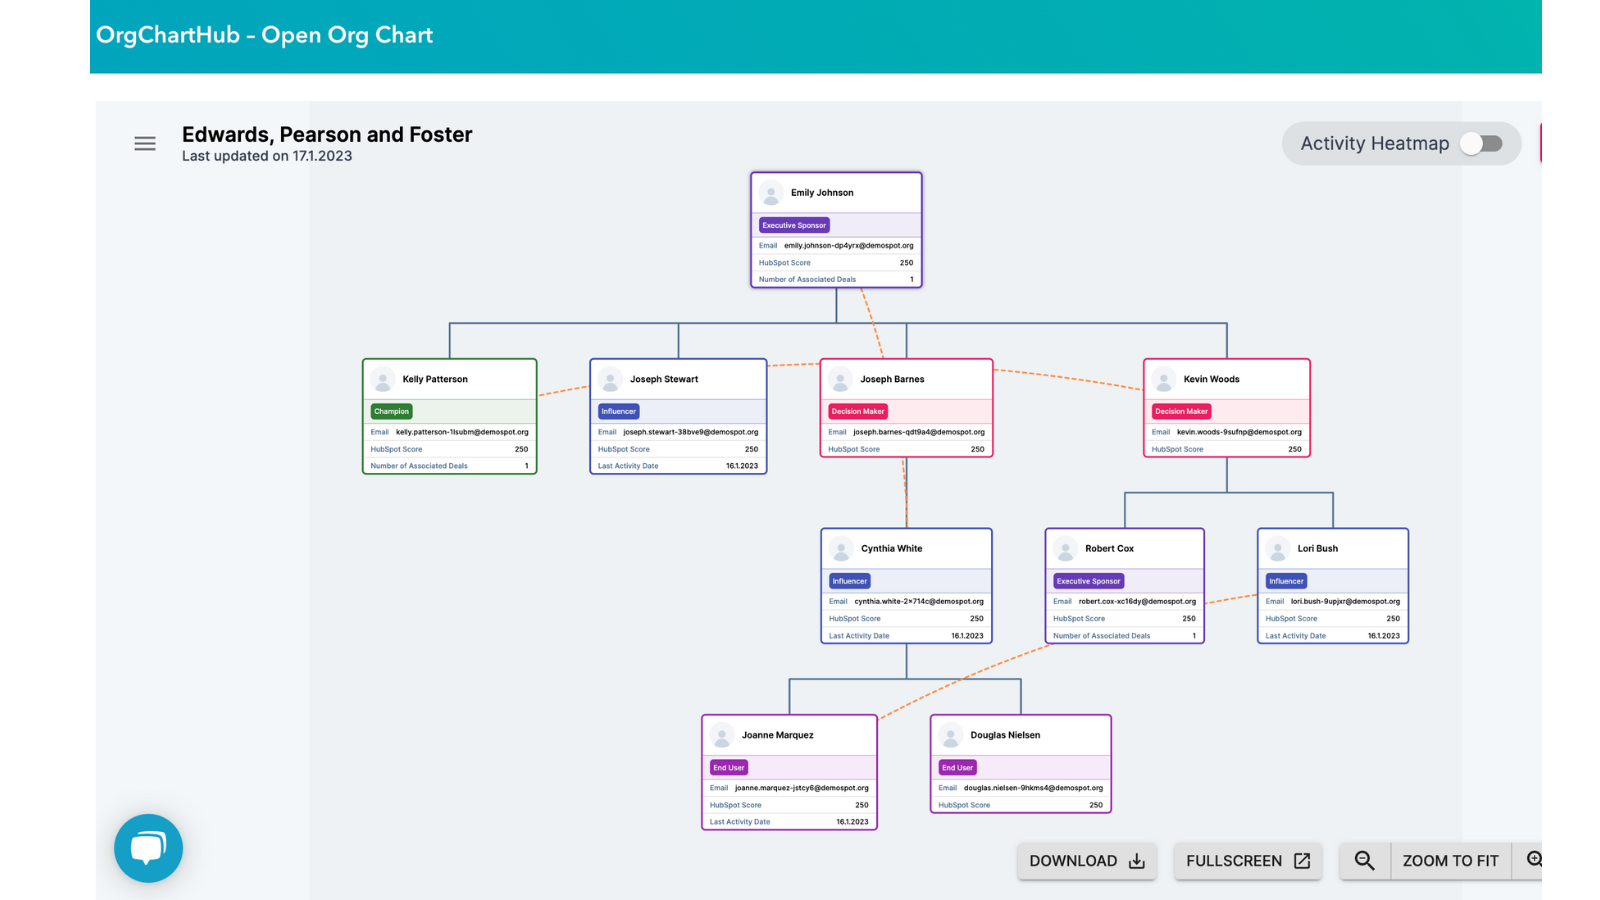Select Kelly Patterson's avatar icon
Image resolution: width=1600 pixels, height=900 pixels.
382,380
